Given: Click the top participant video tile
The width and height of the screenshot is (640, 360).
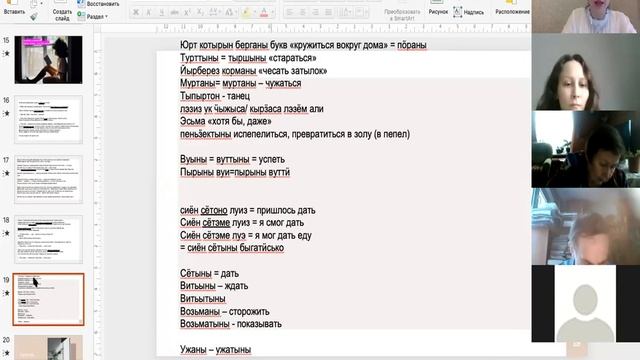Looking at the screenshot, I should 586,16.
